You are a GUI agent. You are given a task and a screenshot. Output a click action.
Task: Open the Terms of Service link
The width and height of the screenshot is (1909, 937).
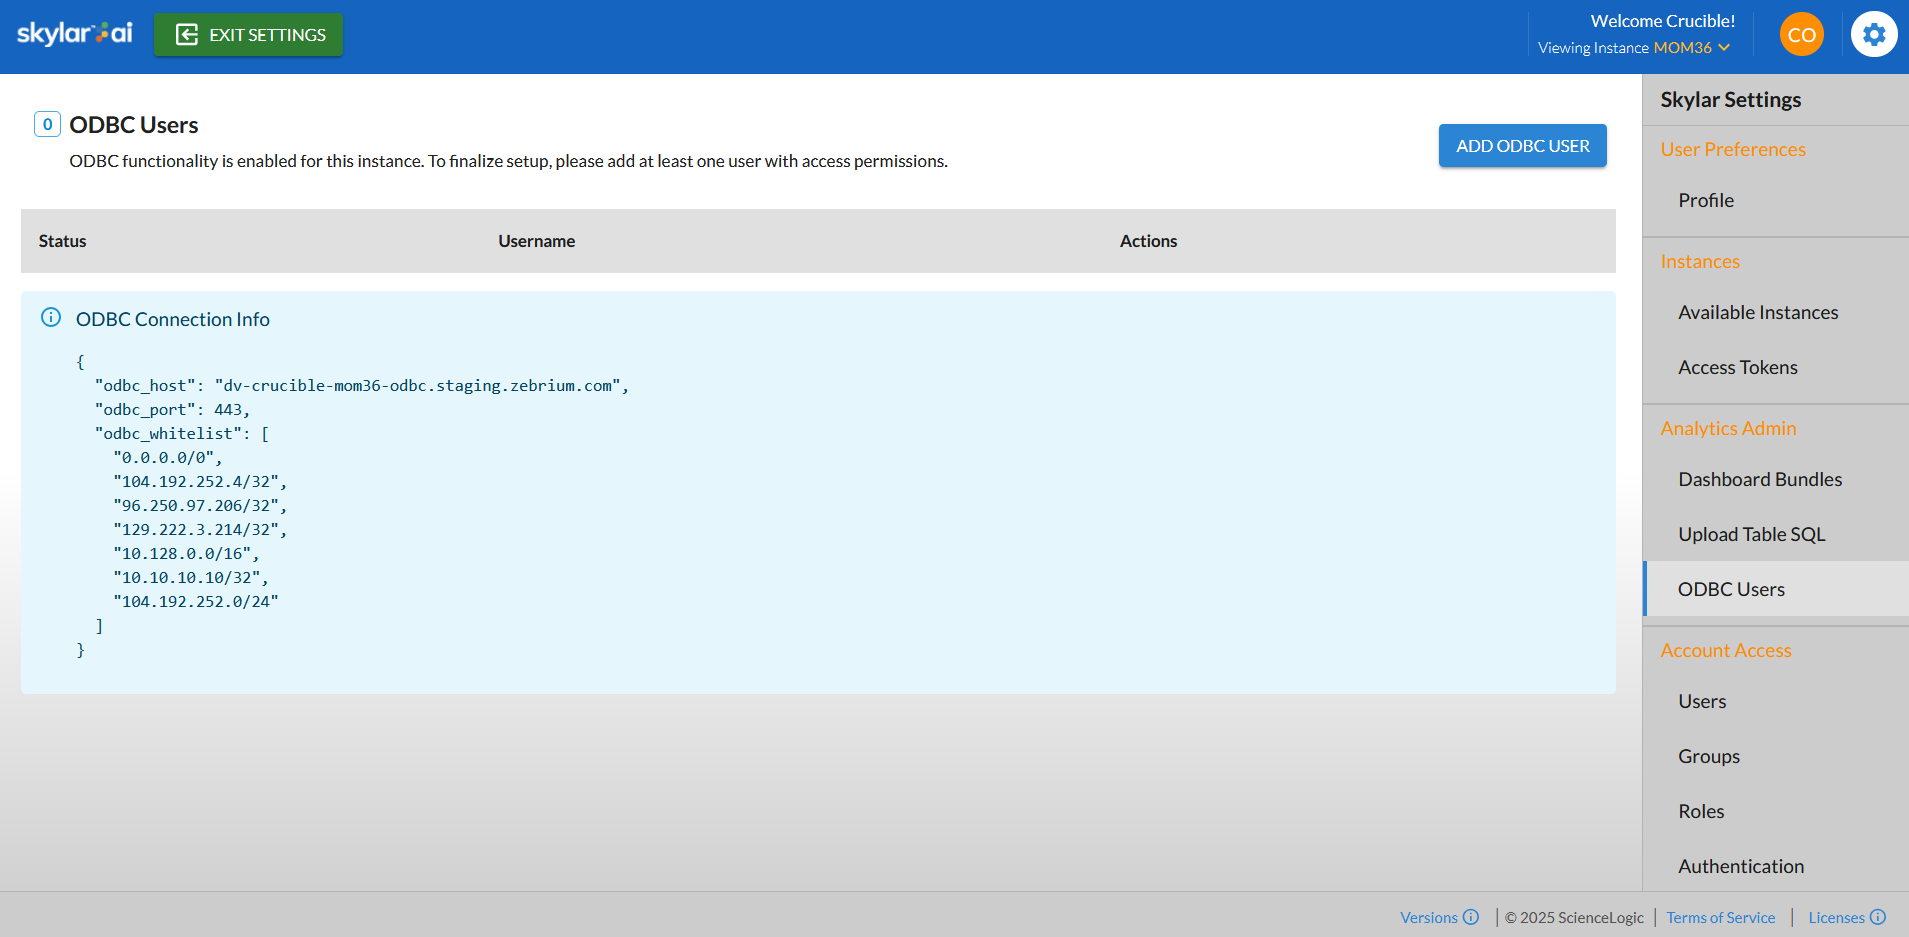point(1720,916)
